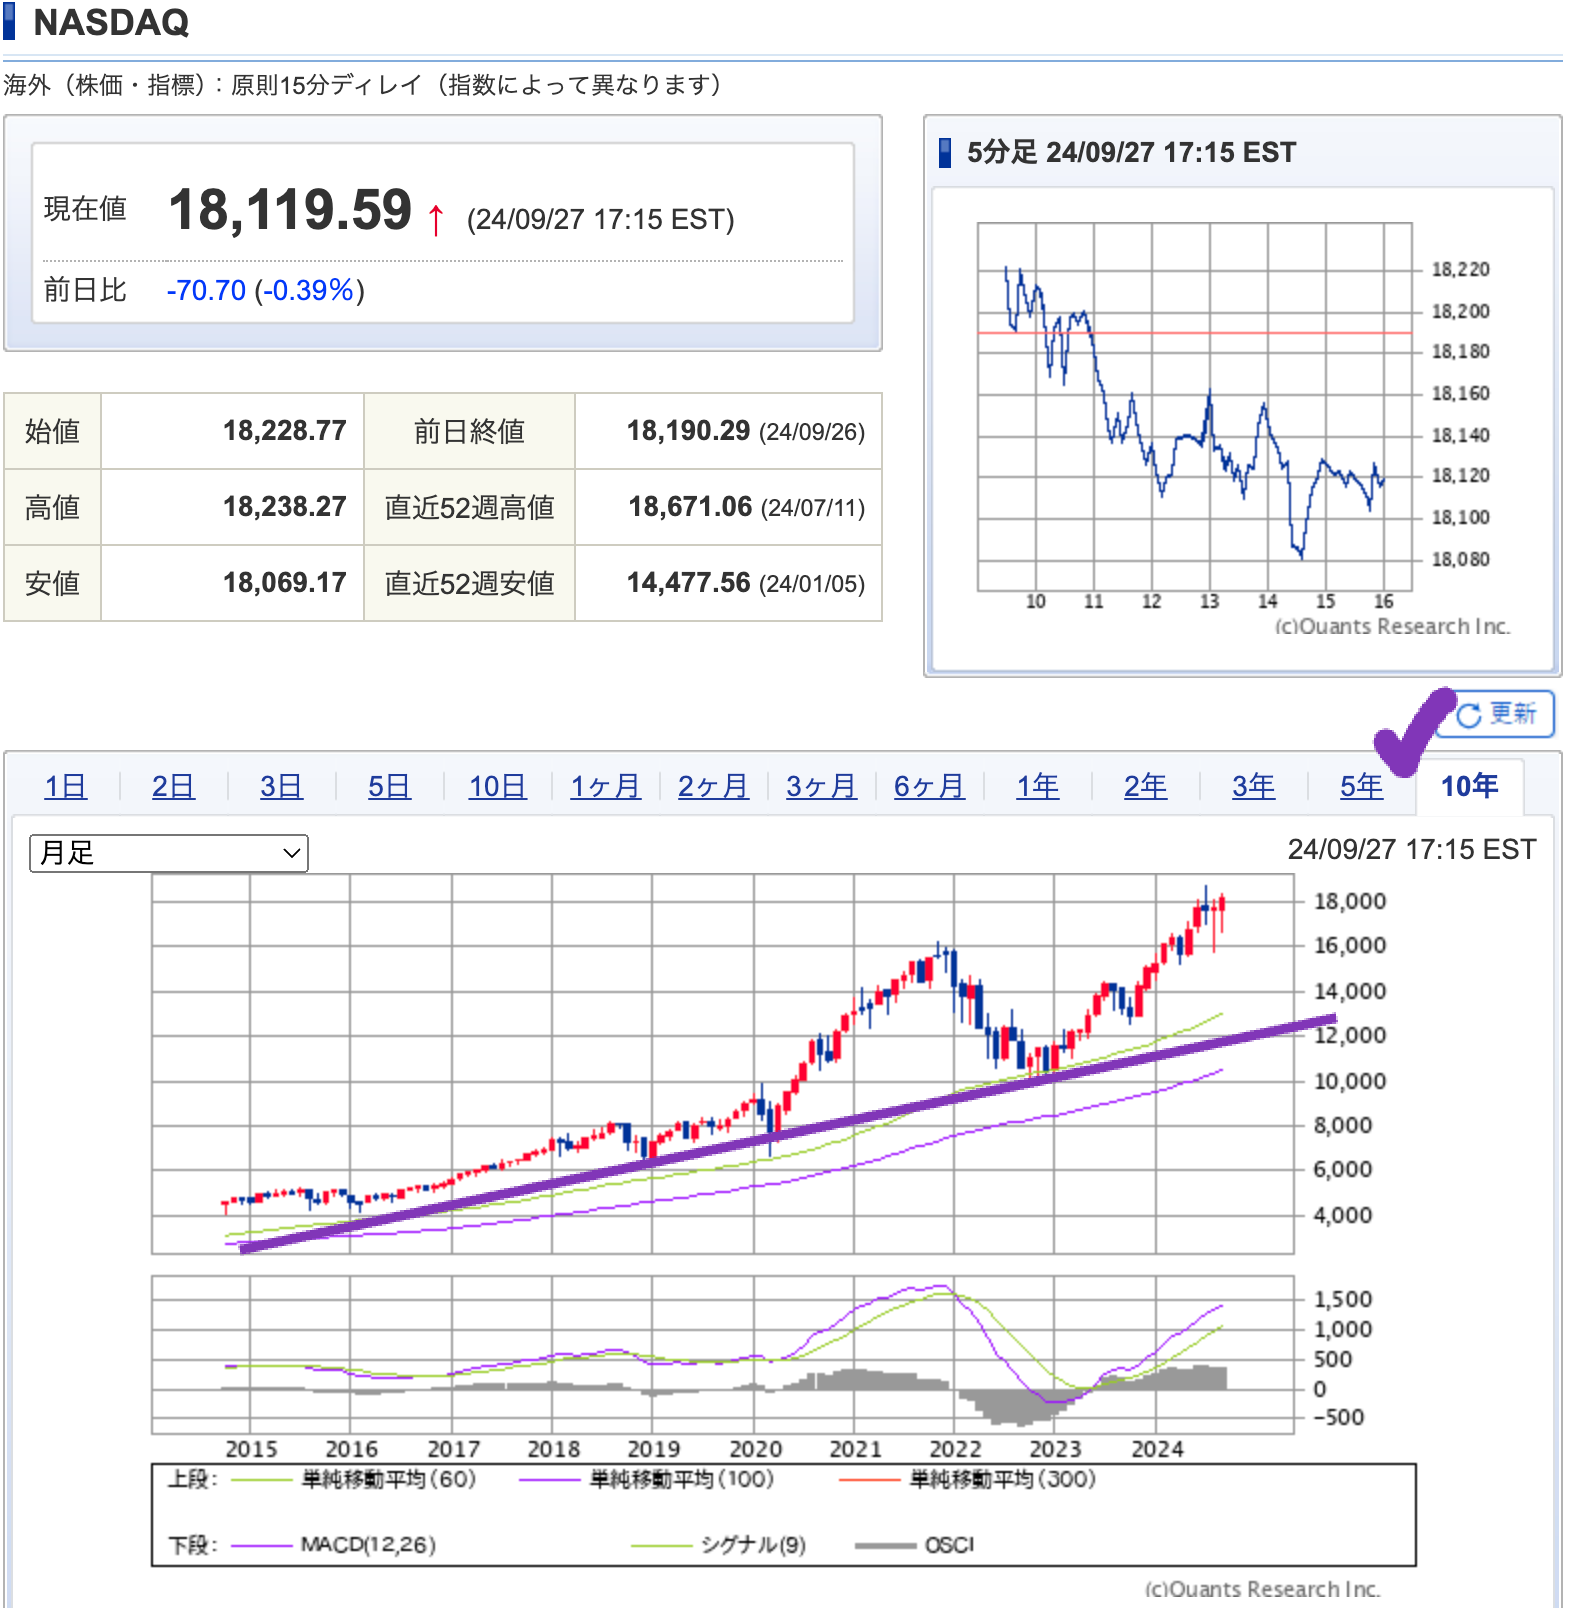Viewport: 1576px width, 1608px height.
Task: Show the 1ヶ月 chart range
Action: [605, 786]
